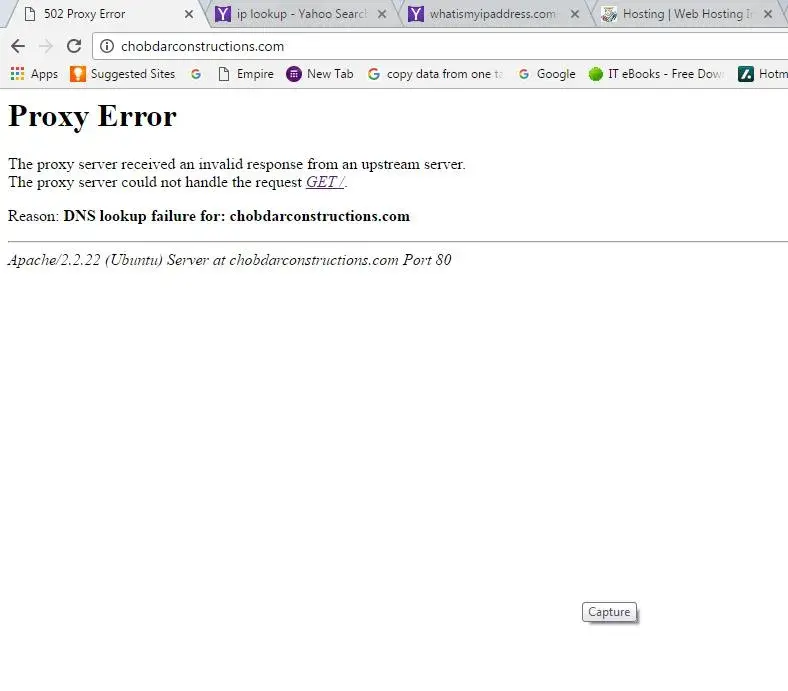Reload the current page
788x691 pixels.
pos(74,46)
